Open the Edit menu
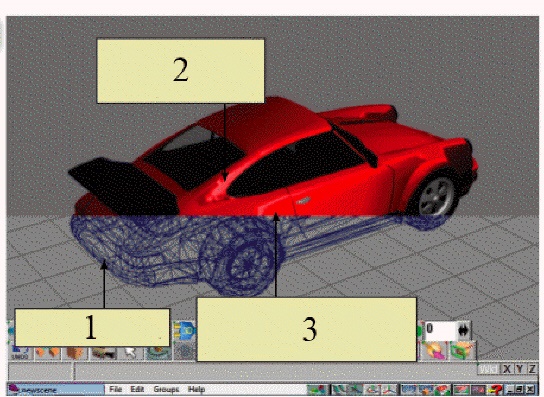The image size is (544, 397). (137, 389)
